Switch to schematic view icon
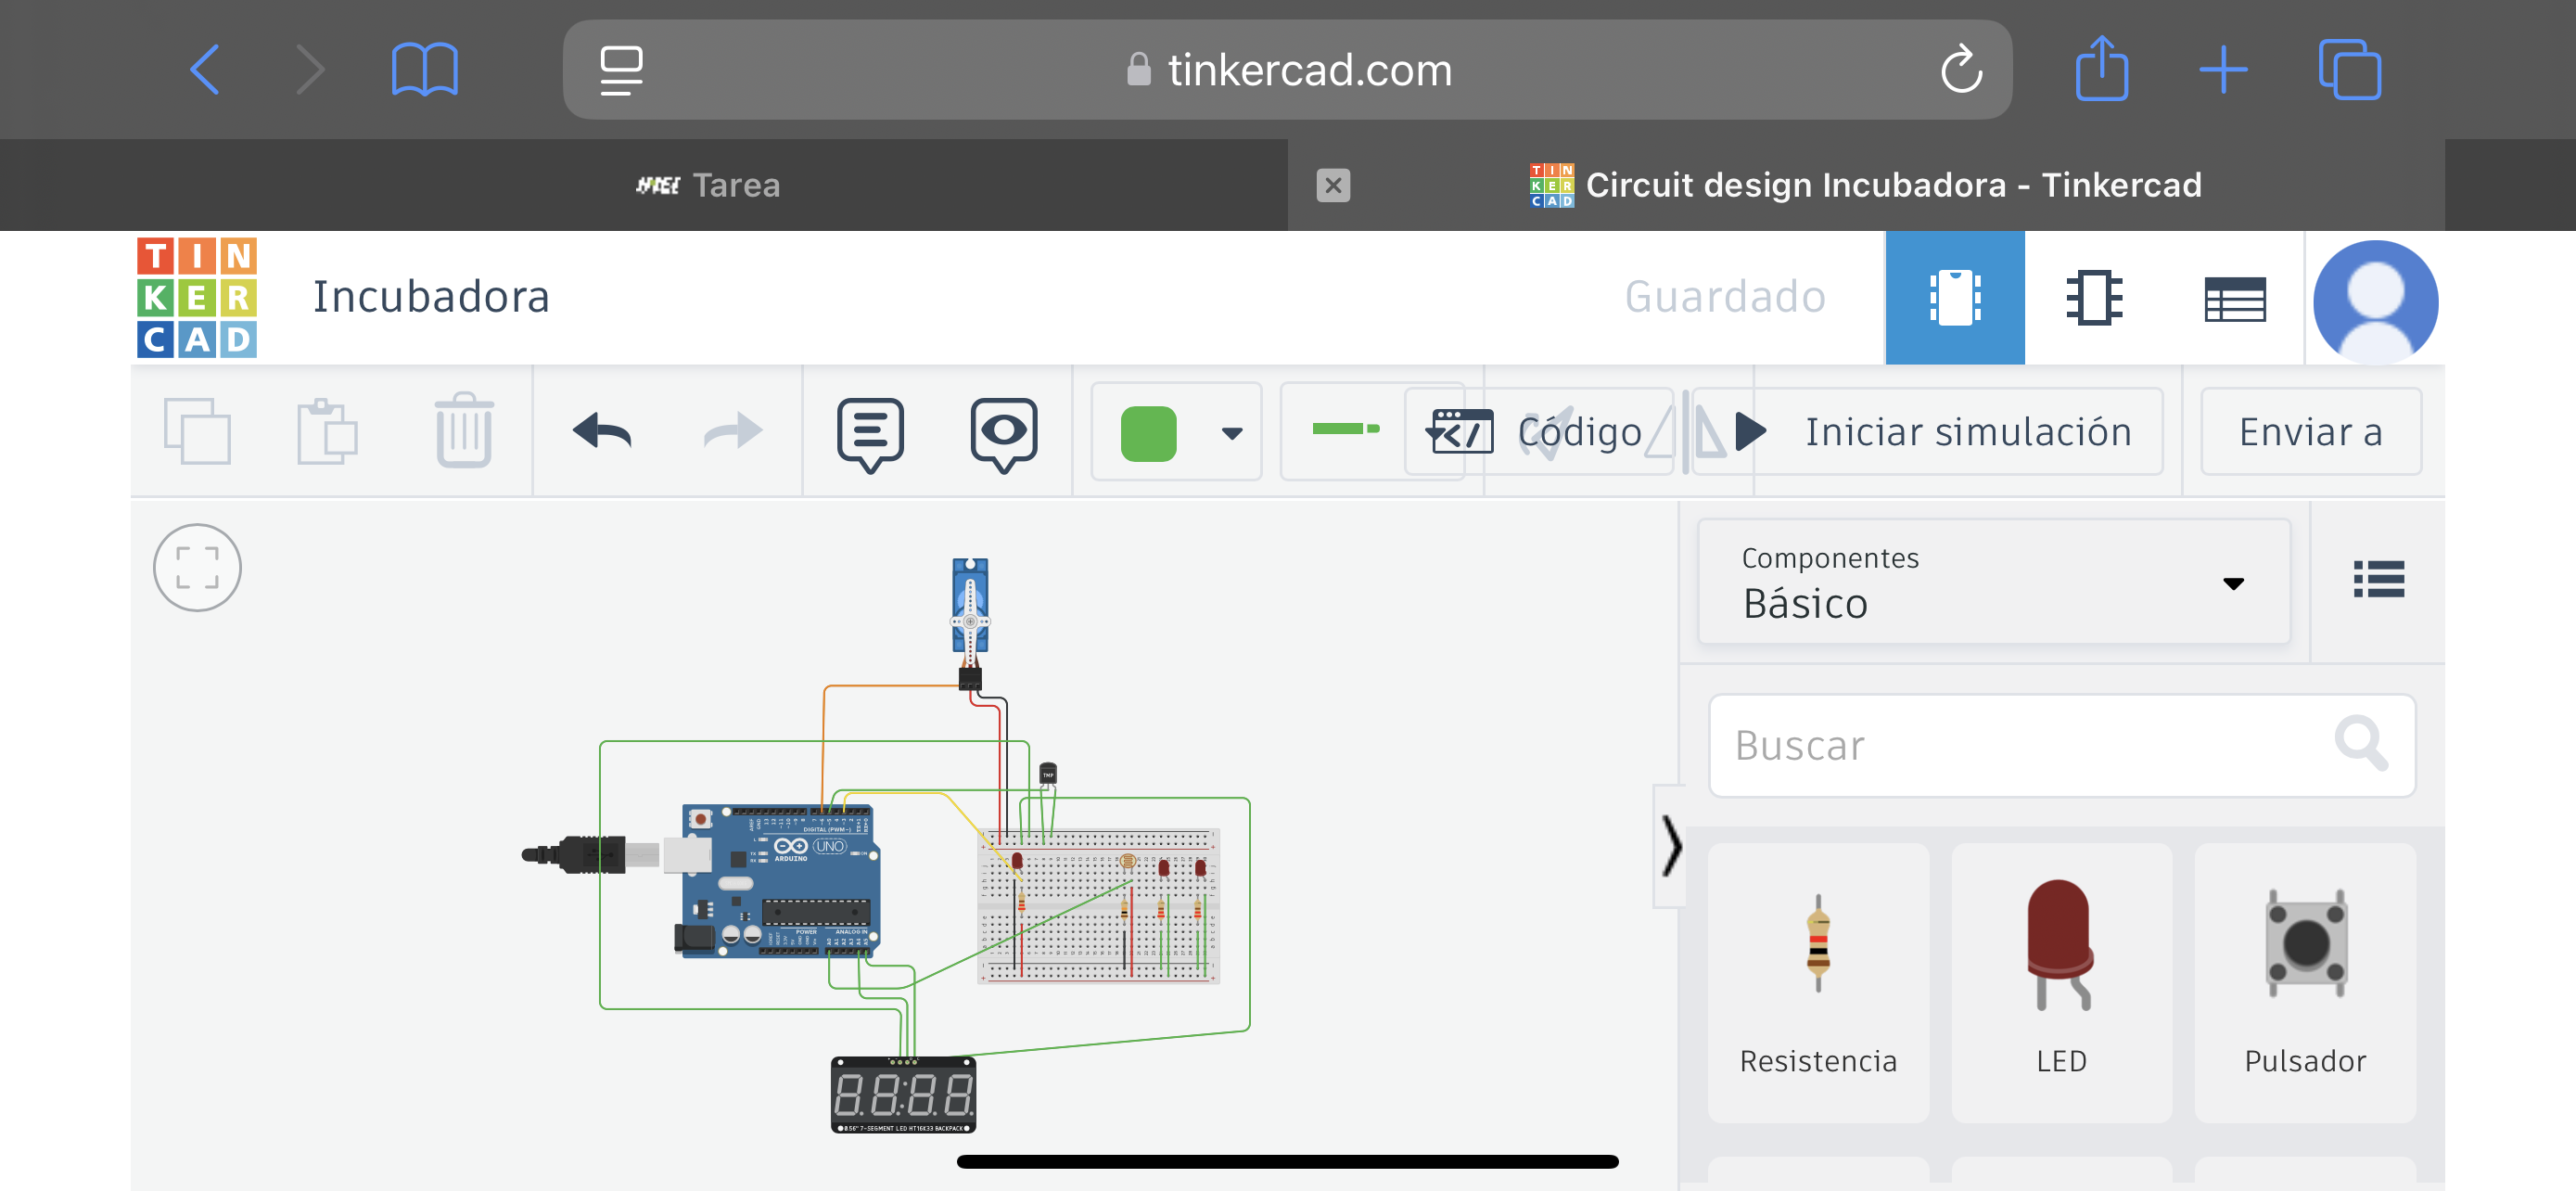2576x1191 pixels. click(x=2093, y=298)
